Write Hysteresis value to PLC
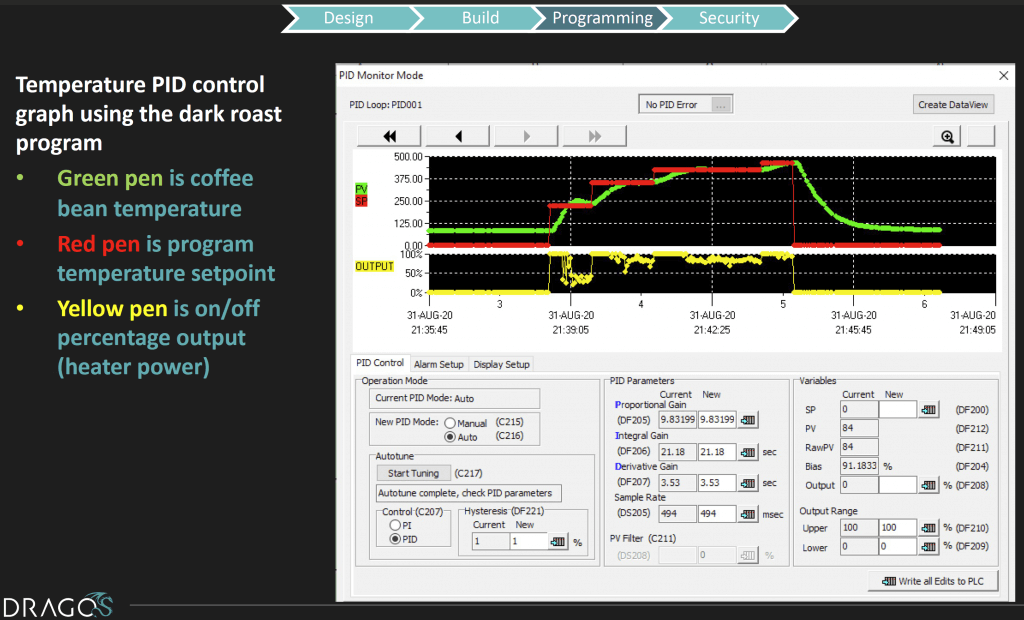 pos(559,541)
